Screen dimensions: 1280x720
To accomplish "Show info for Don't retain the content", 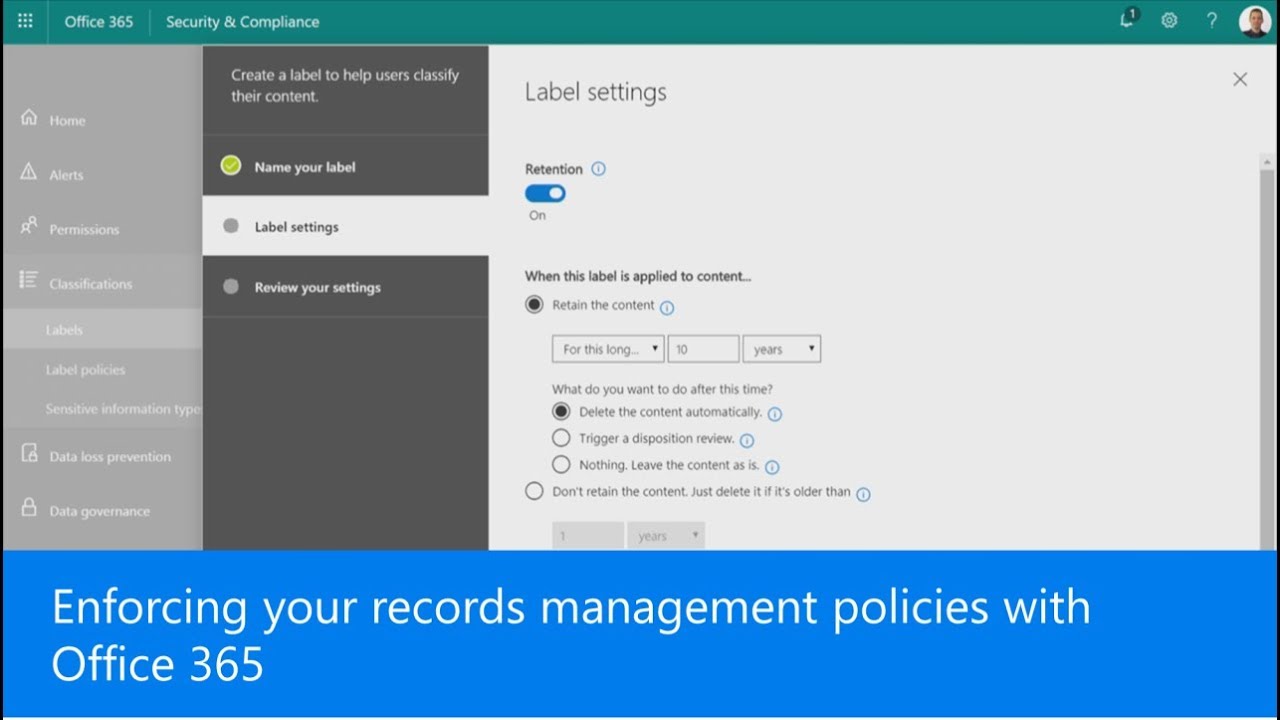I will click(x=863, y=494).
